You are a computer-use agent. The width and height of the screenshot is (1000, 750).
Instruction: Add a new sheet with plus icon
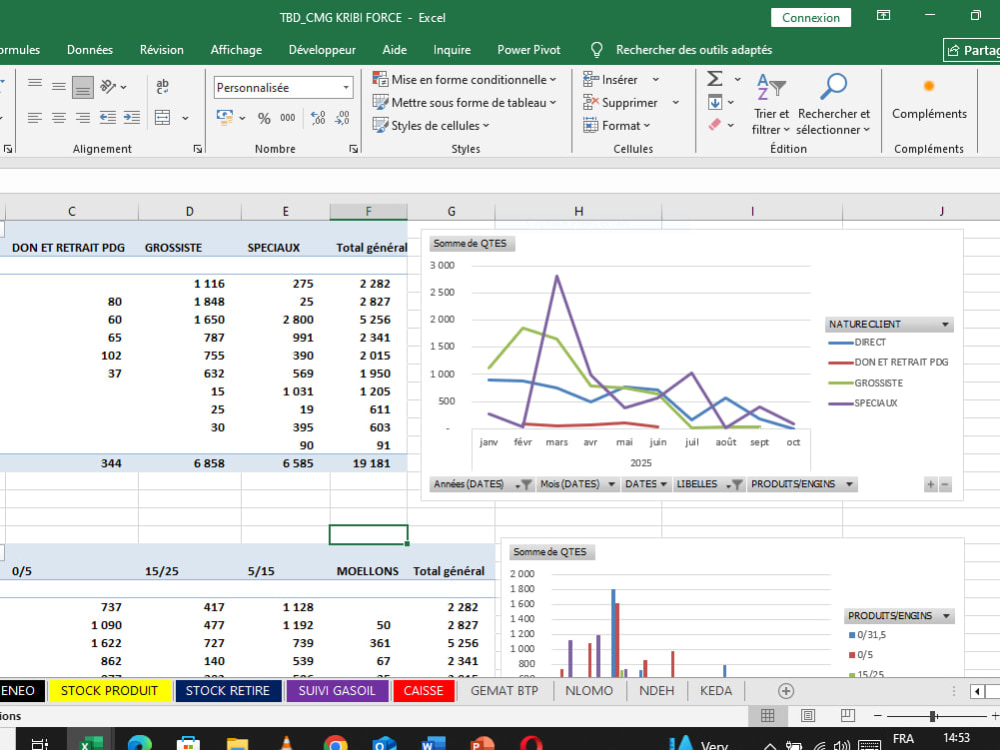click(x=786, y=691)
